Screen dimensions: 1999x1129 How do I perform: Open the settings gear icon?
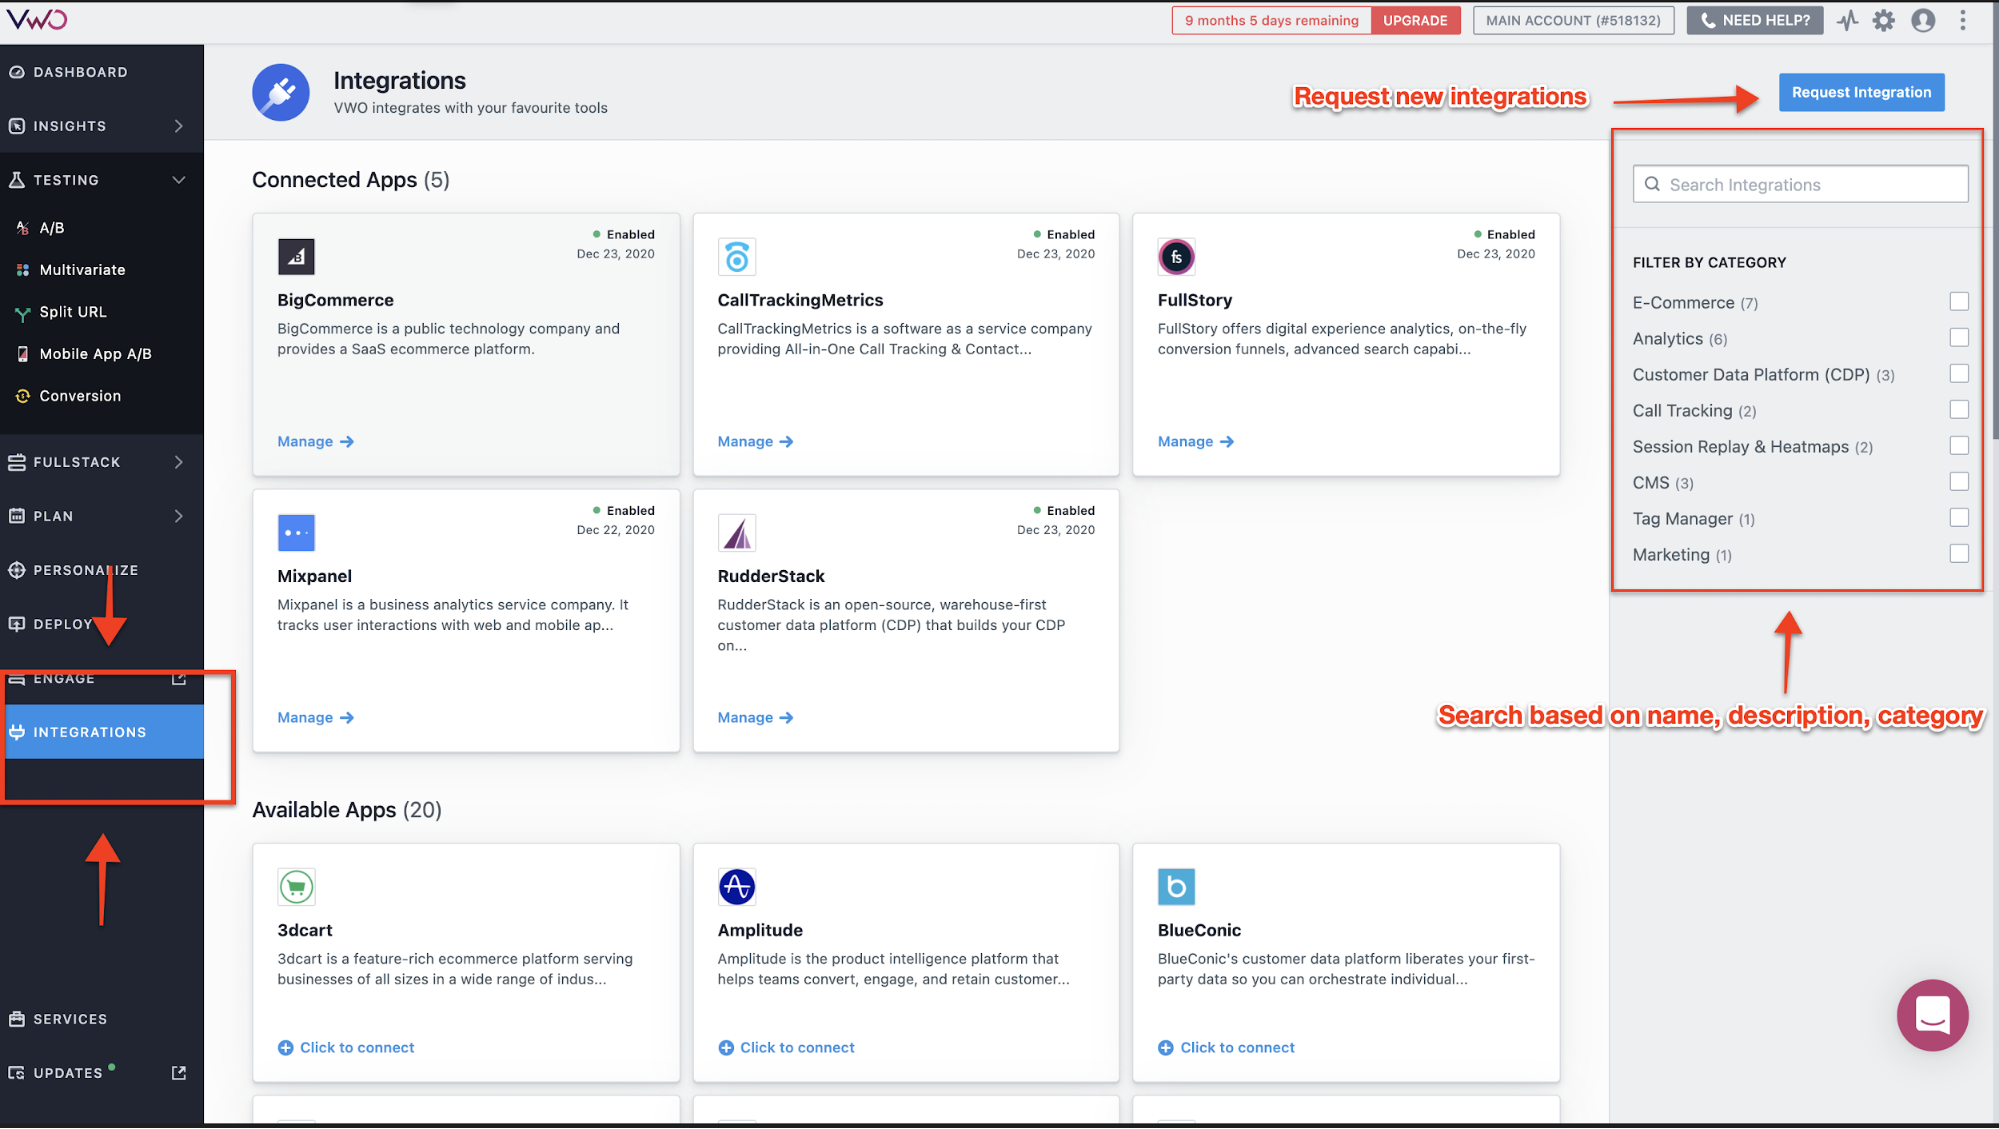pos(1884,20)
